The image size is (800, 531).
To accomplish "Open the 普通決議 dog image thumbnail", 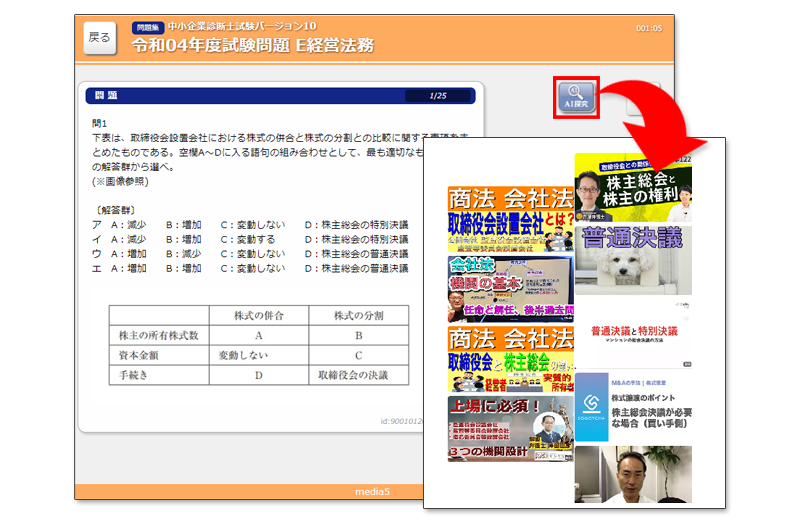I will click(633, 260).
